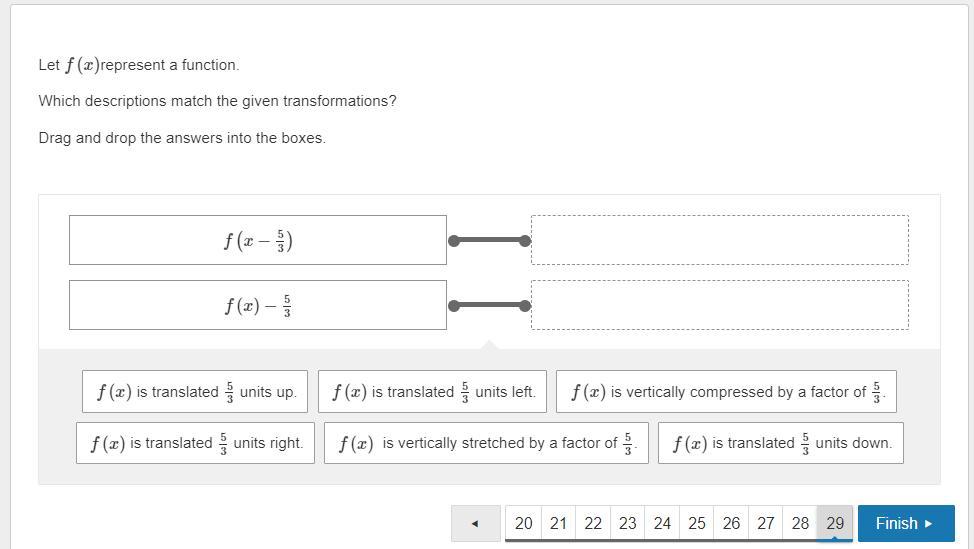
Task: Select the 'translated 5/3 units up' answer tile
Action: (x=195, y=392)
